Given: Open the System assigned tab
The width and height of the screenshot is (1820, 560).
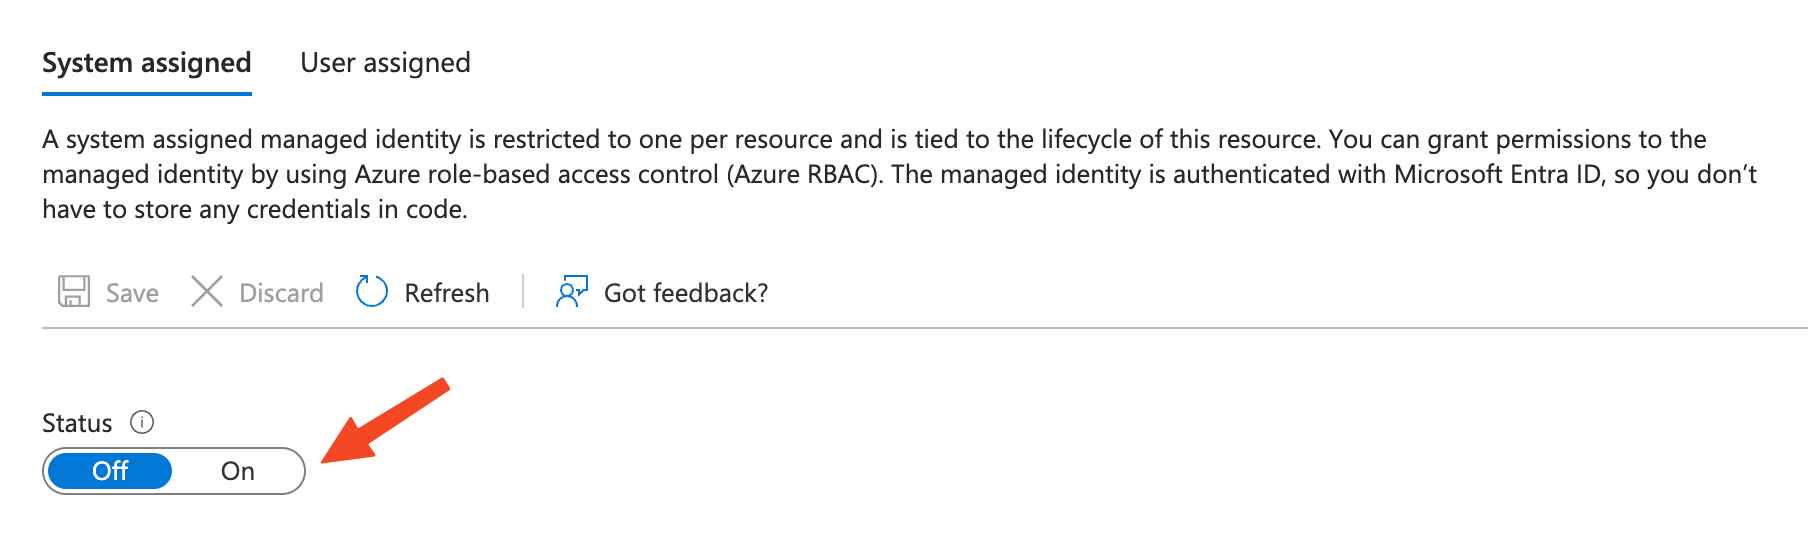Looking at the screenshot, I should (147, 63).
